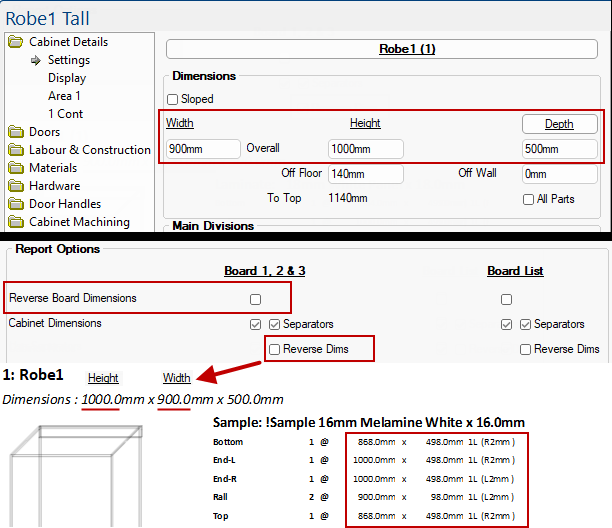Click the Door Handles folder icon
This screenshot has height=528, width=612.
click(x=16, y=204)
